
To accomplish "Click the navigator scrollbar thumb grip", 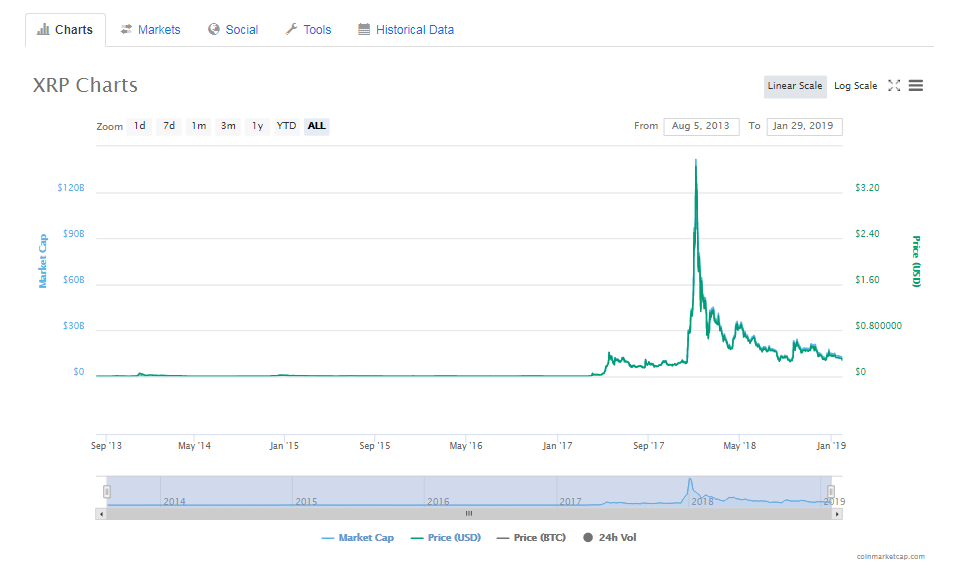I will (469, 514).
